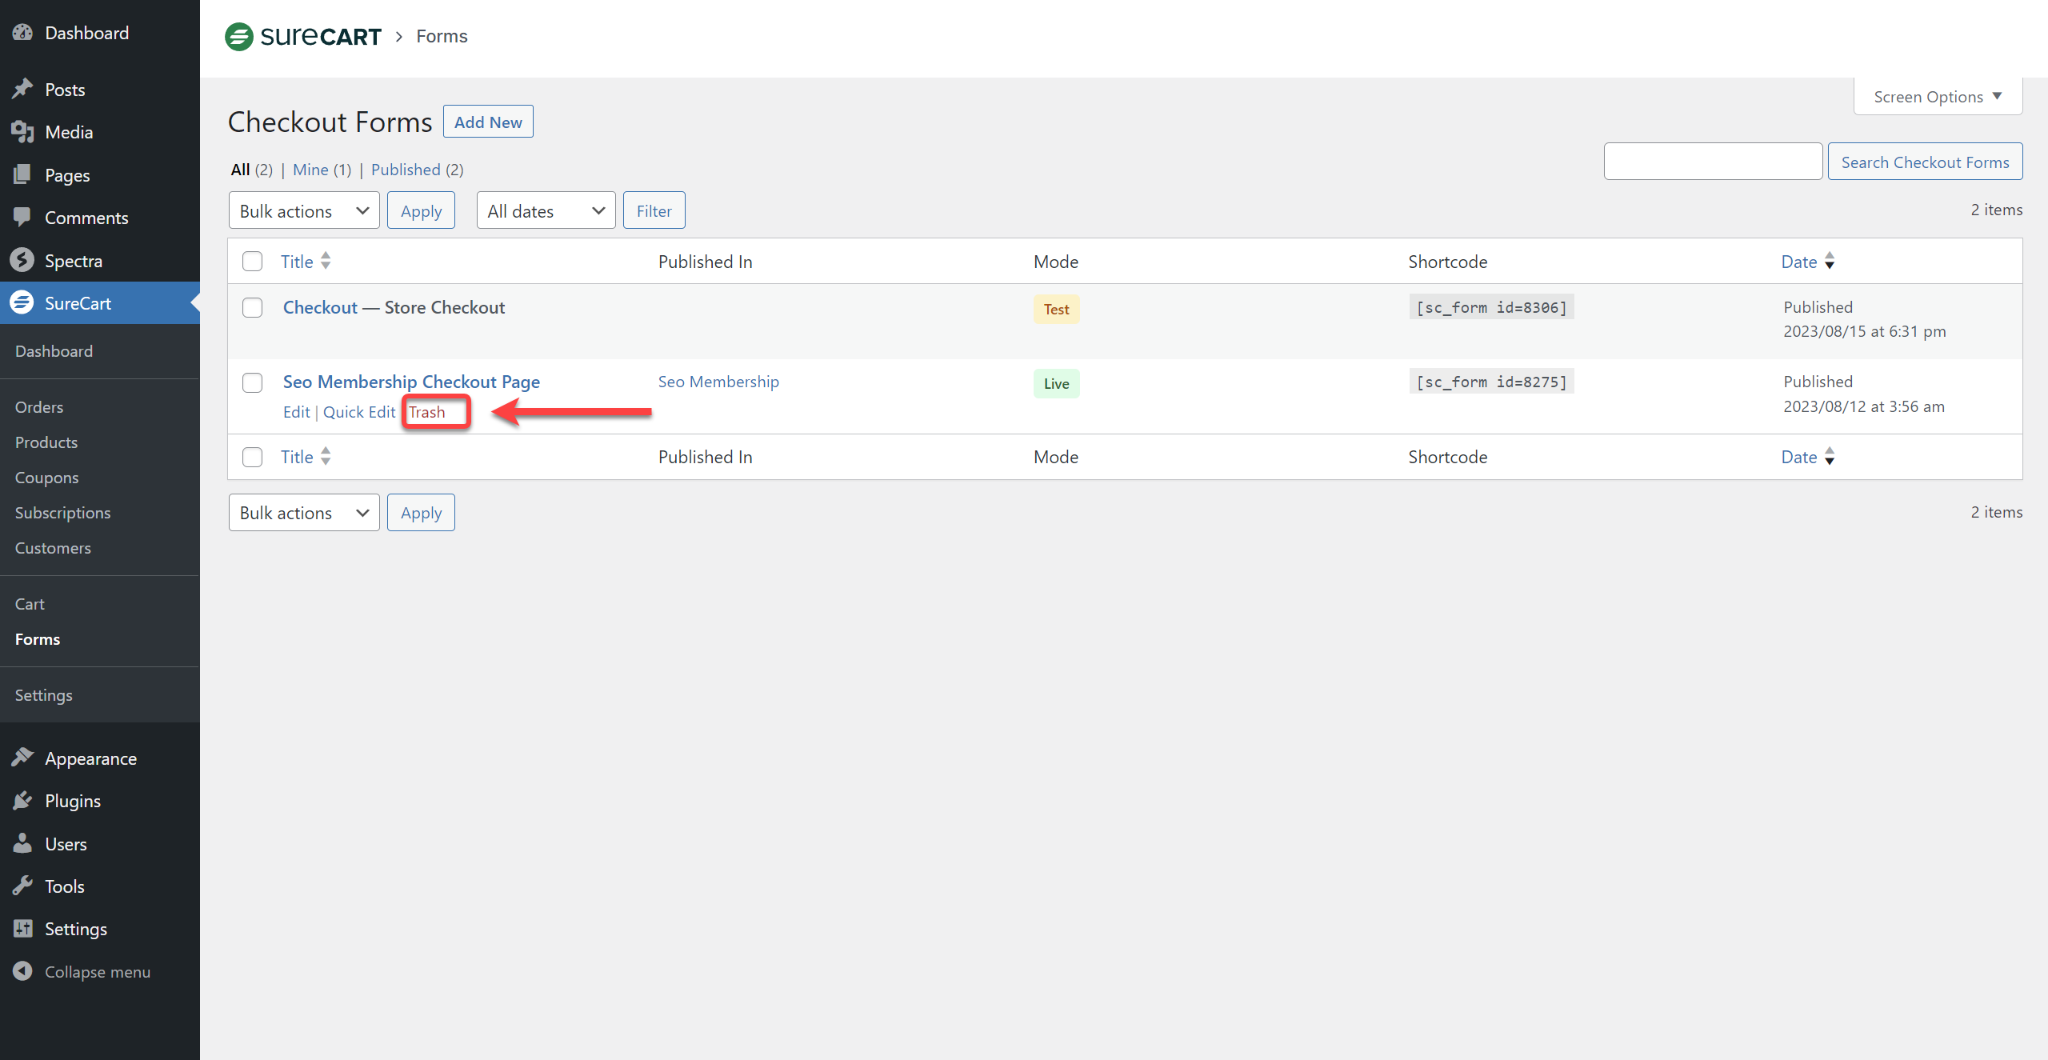Click the Tools wrench icon
Screen dimensions: 2048x1060
tap(22, 886)
